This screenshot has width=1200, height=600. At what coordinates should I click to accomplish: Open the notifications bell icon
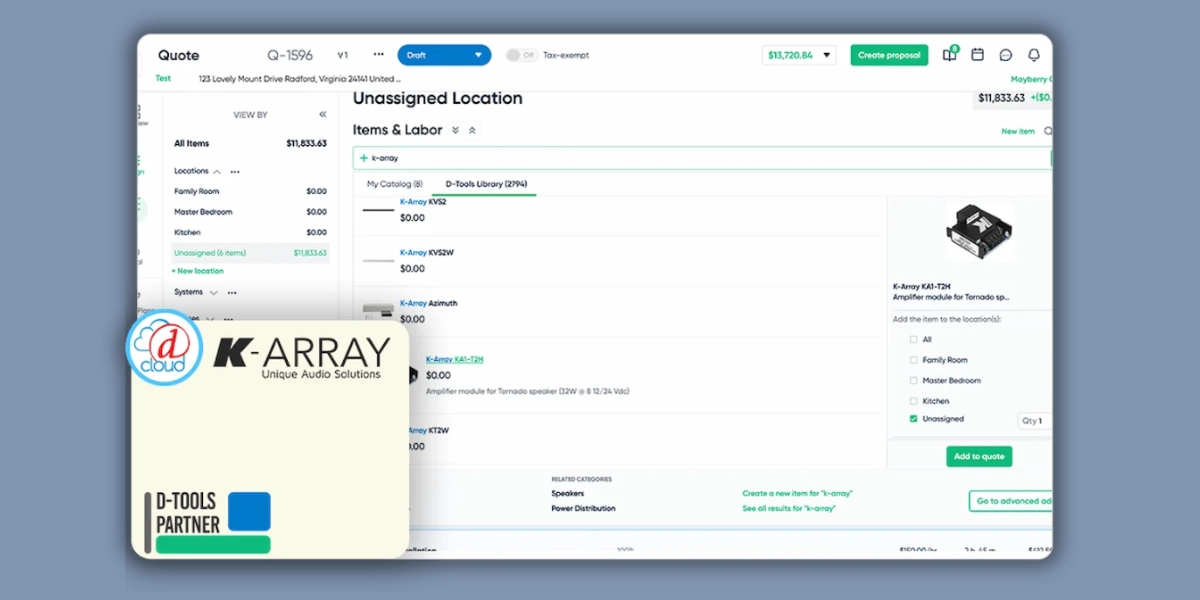tap(1034, 55)
